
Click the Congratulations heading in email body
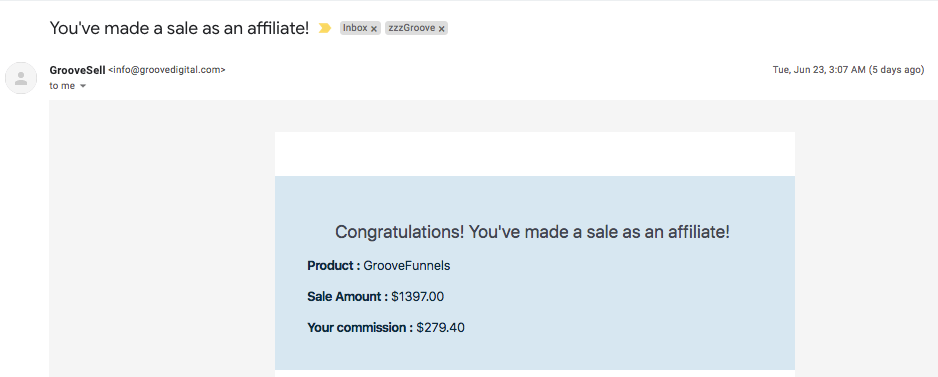[x=532, y=232]
